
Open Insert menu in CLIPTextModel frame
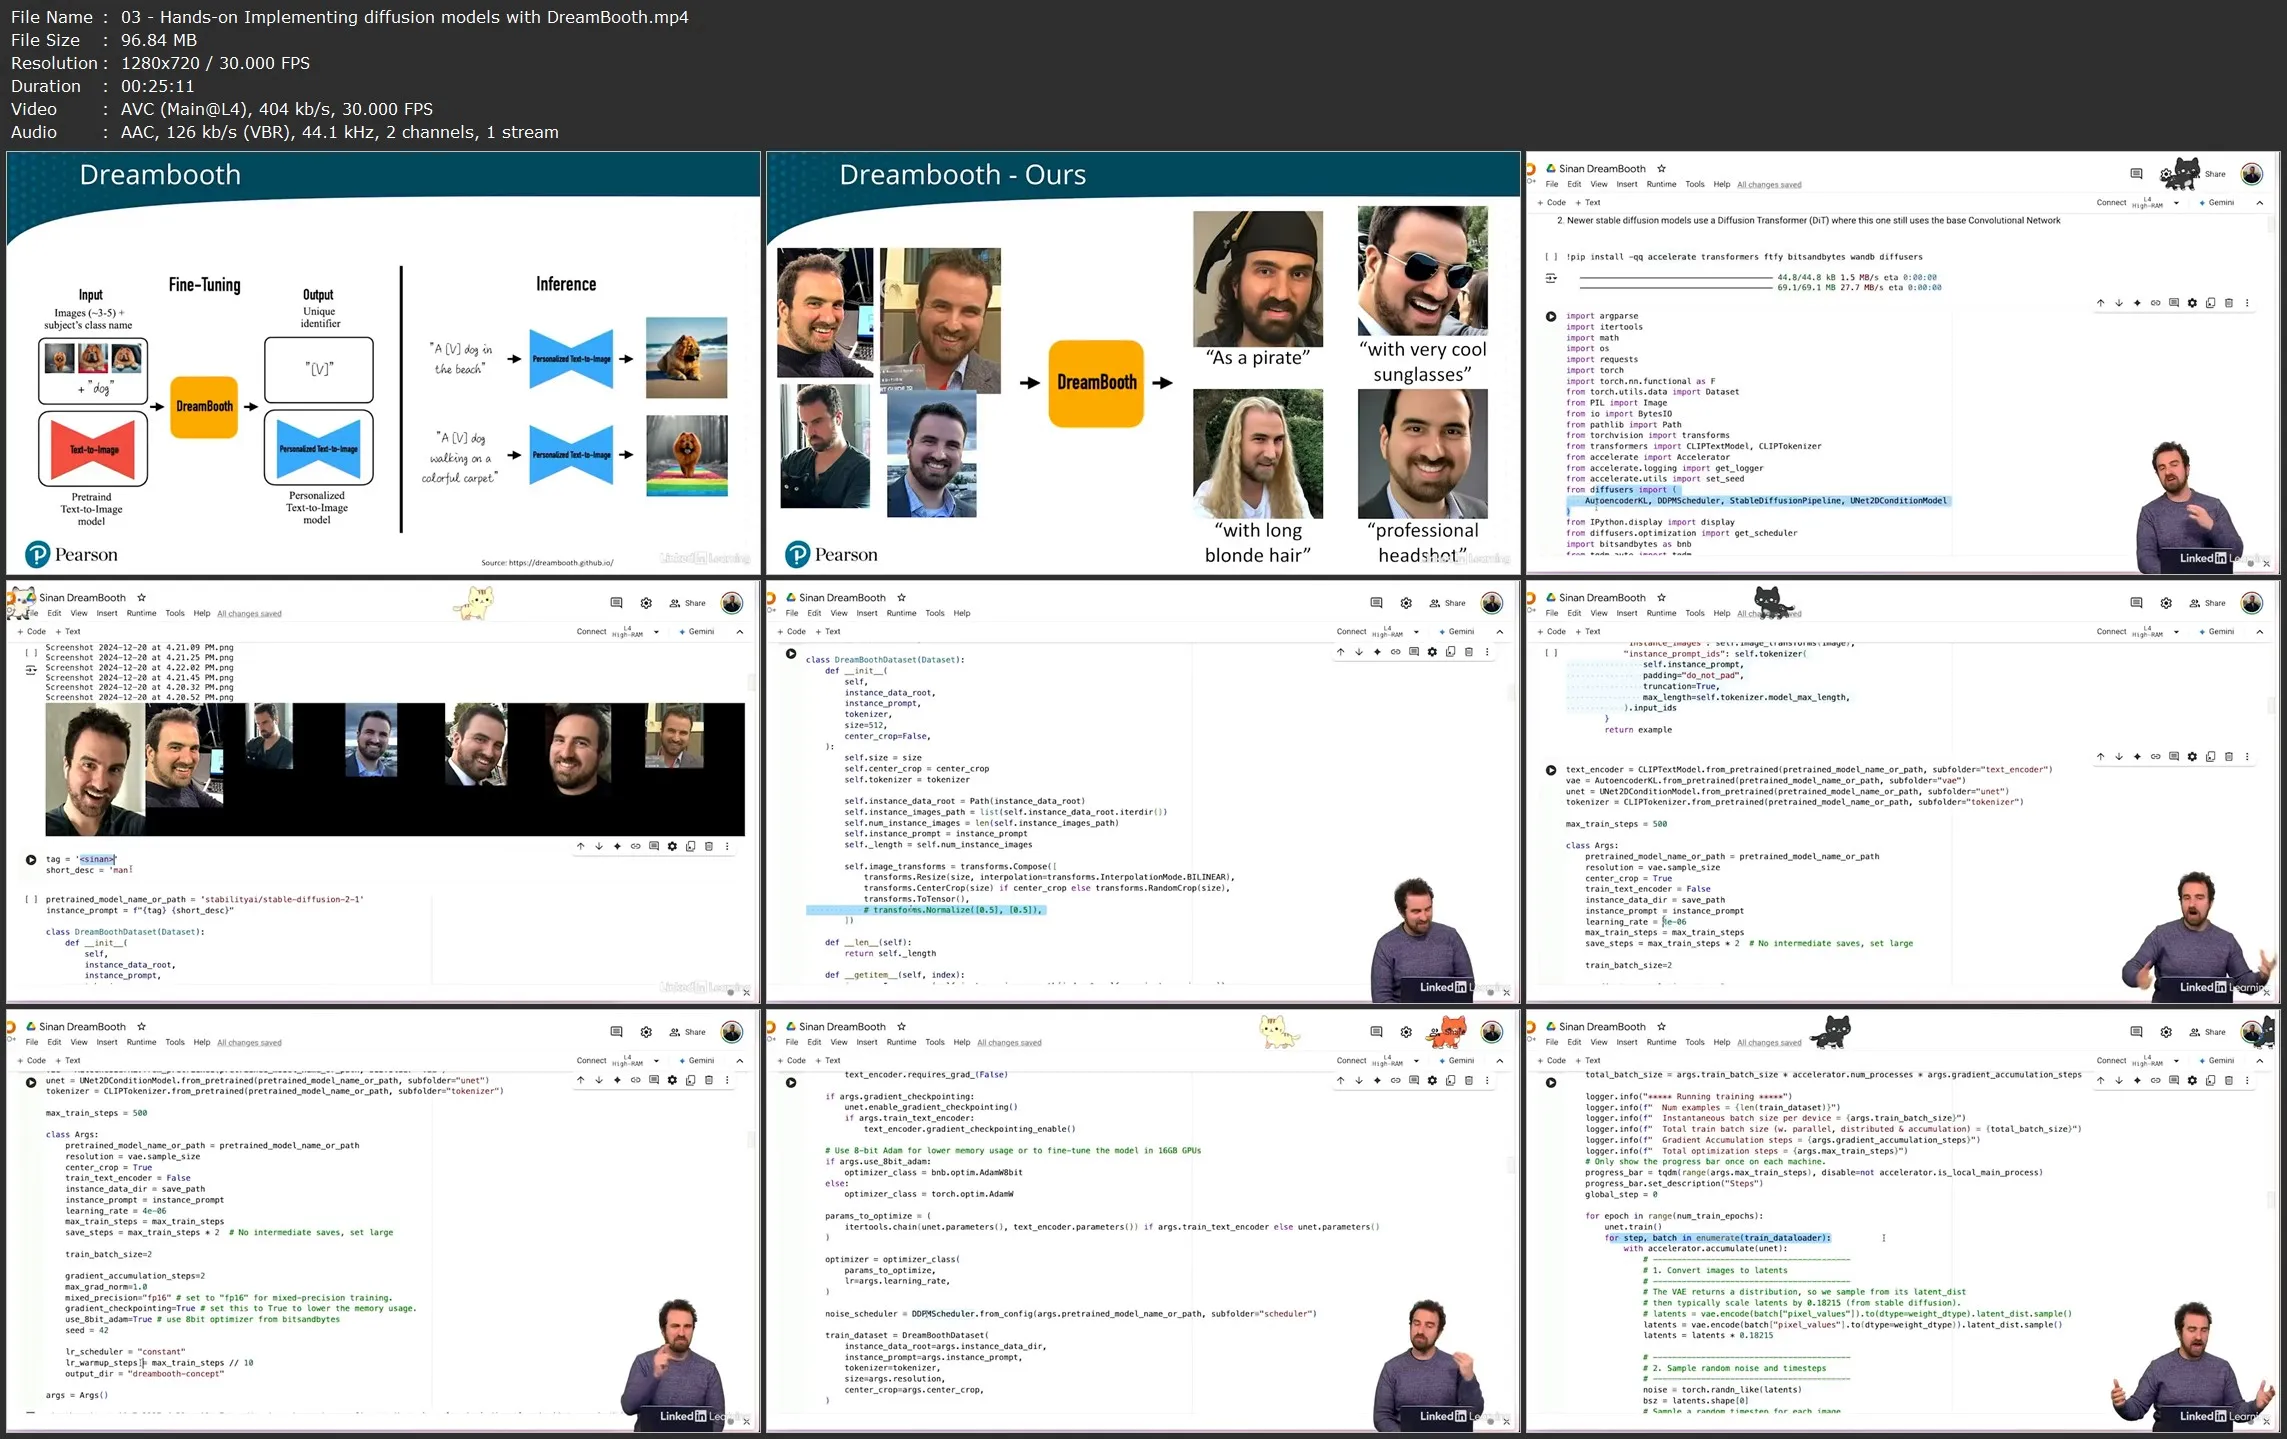tap(1627, 614)
